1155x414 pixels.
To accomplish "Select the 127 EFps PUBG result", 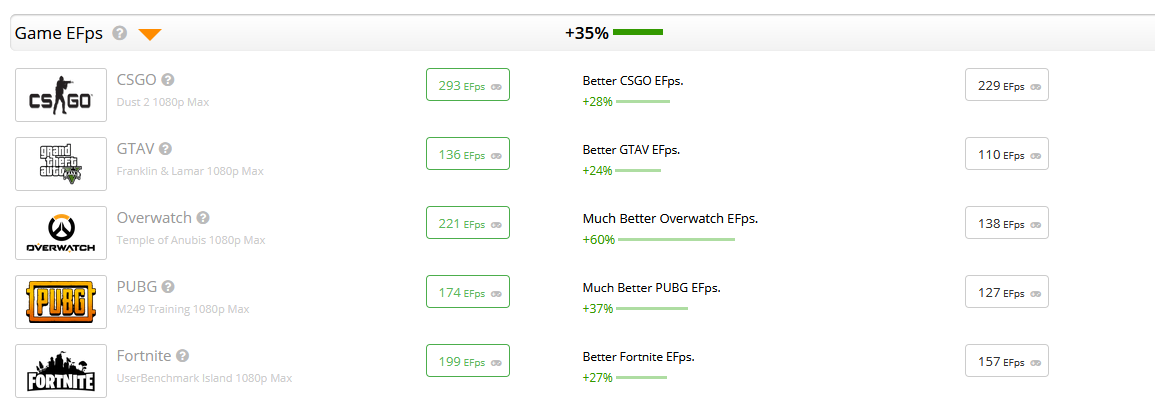I will [x=1006, y=293].
